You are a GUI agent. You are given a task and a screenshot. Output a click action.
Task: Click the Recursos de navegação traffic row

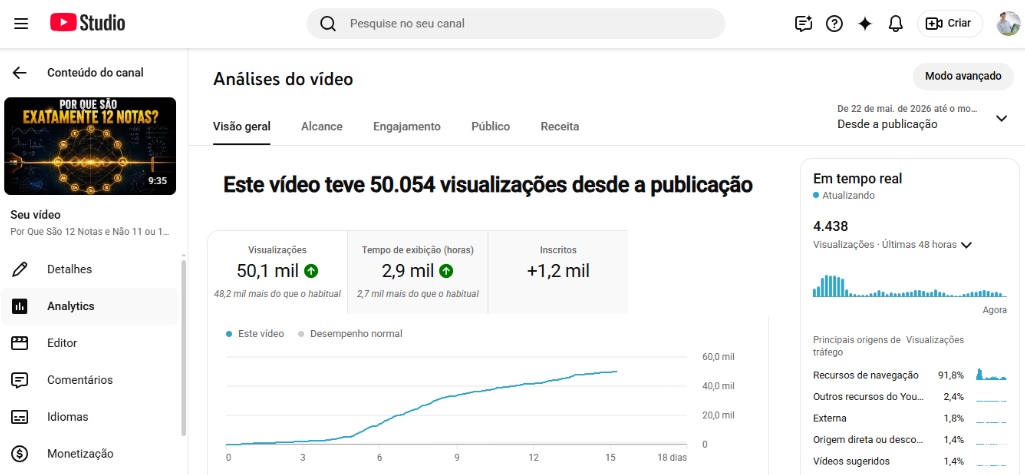[x=910, y=375]
